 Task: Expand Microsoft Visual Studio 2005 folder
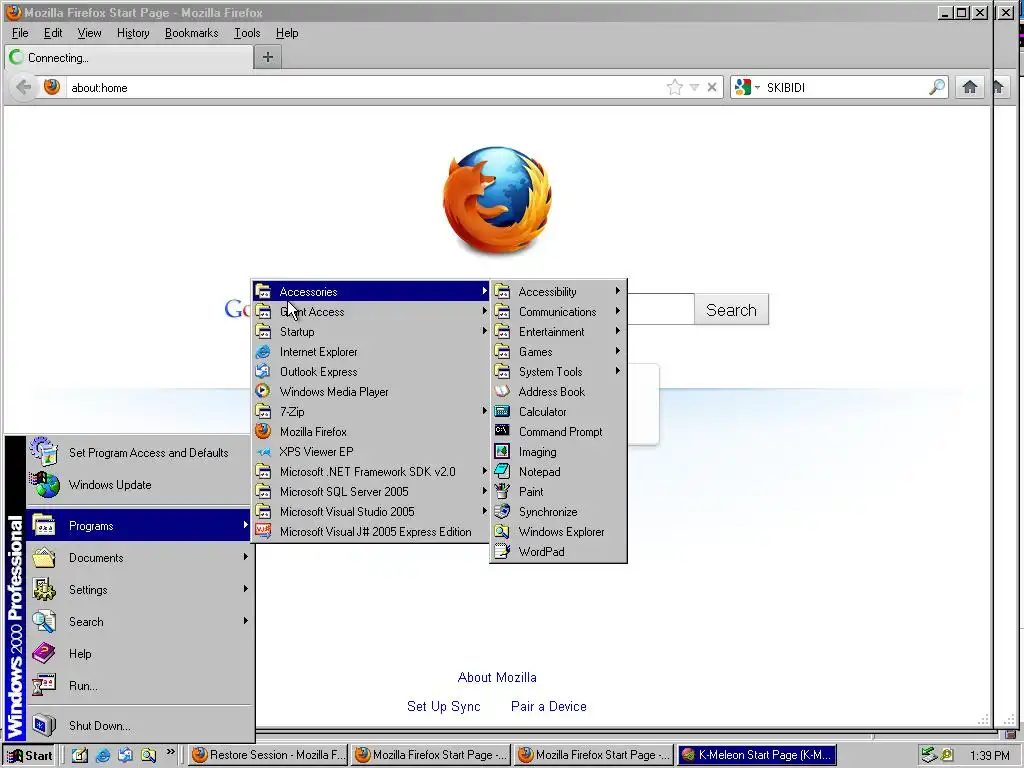371,512
